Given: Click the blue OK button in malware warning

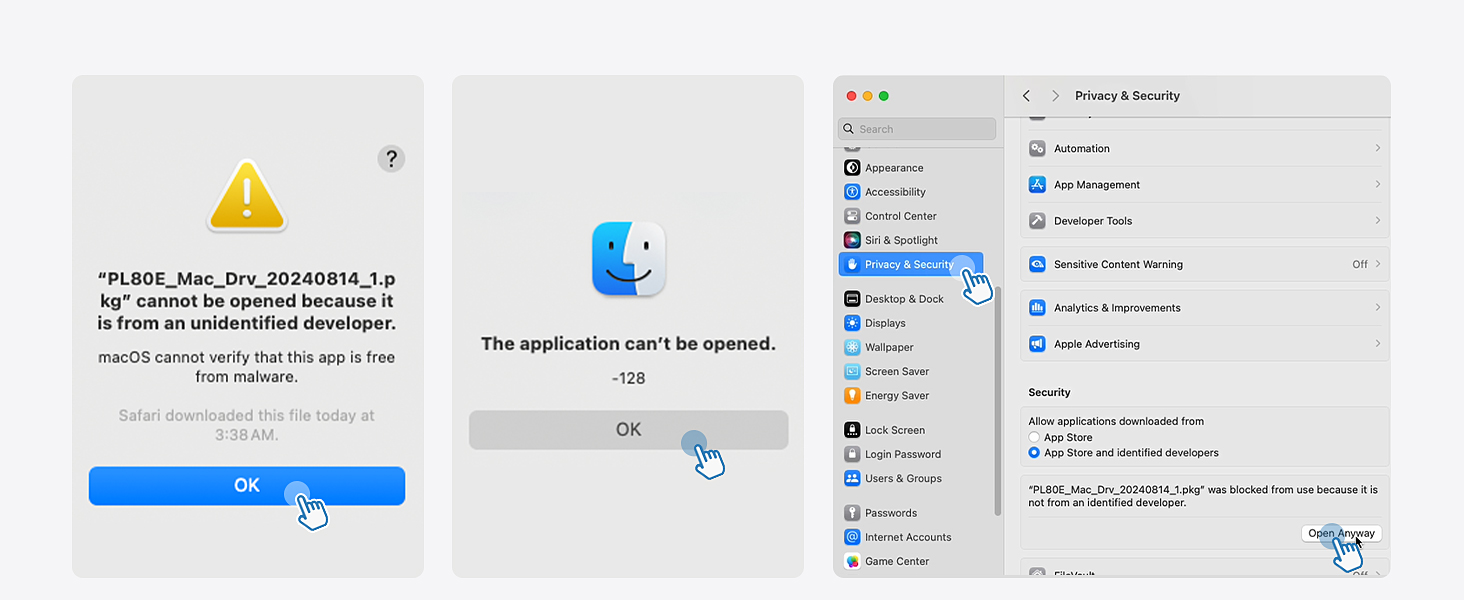Looking at the screenshot, I should pos(247,486).
